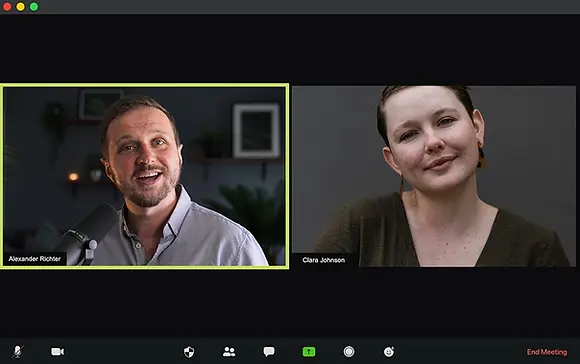The height and width of the screenshot is (364, 580).
Task: Open the Reactions emoji menu
Action: tap(389, 351)
